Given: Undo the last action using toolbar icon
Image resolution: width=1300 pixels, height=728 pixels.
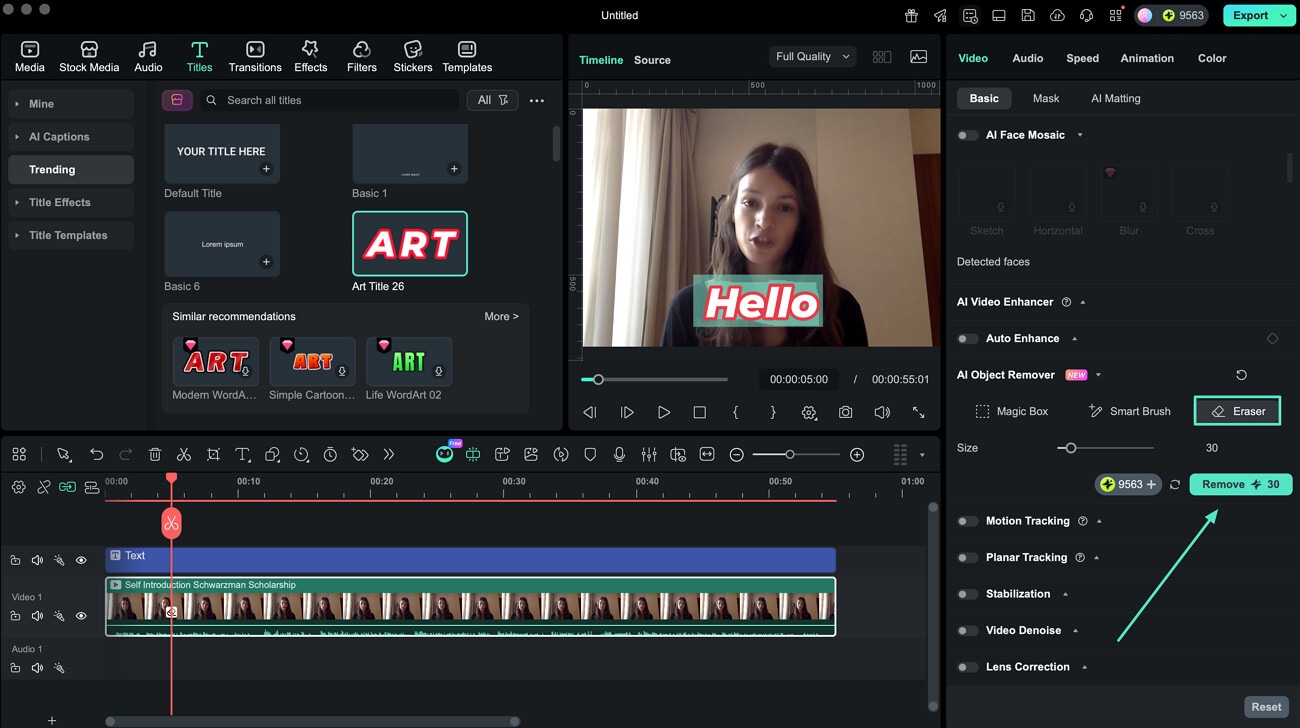Looking at the screenshot, I should (x=96, y=454).
